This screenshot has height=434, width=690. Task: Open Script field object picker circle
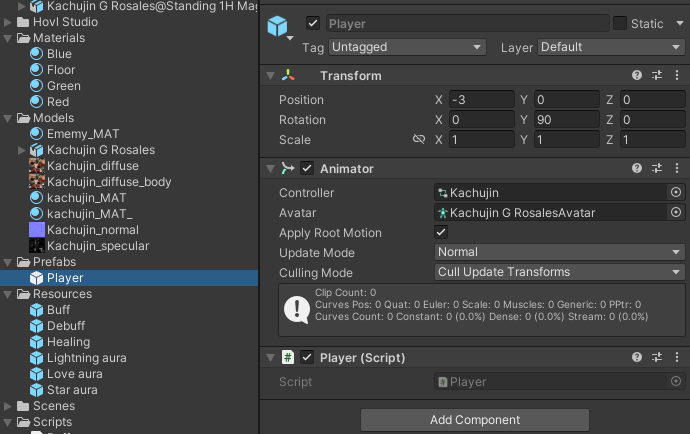point(676,382)
